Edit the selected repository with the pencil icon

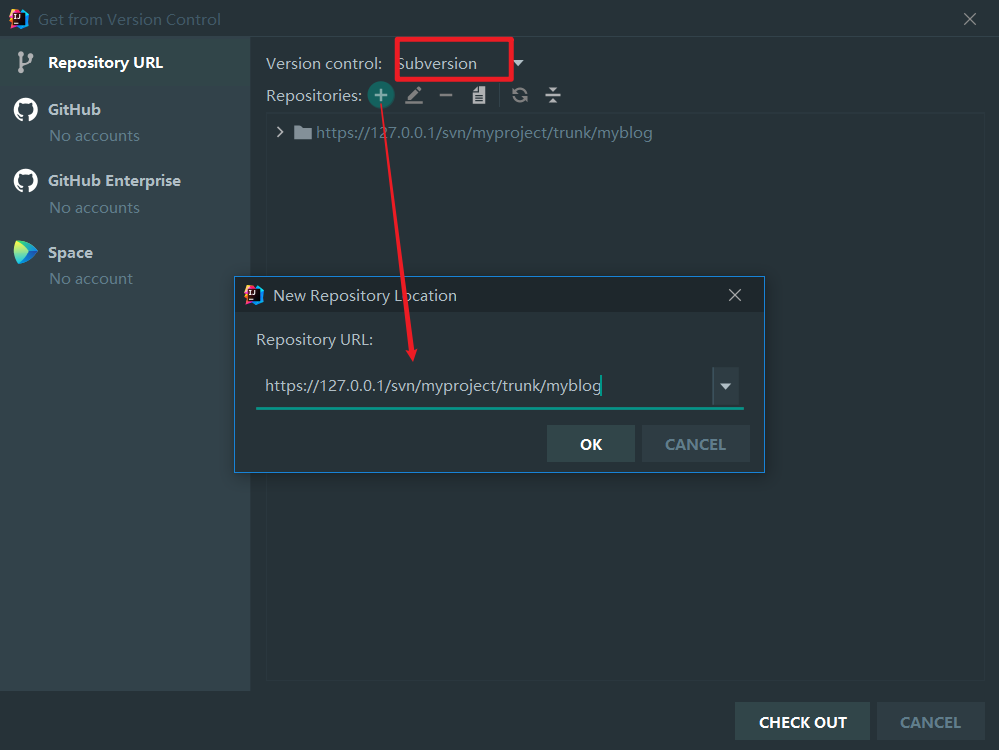point(414,96)
